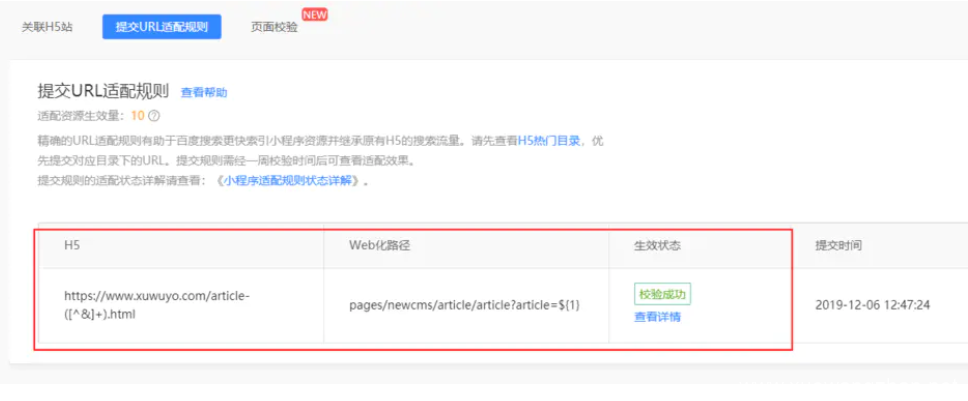
Task: Open the 查看帮助 link
Action: click(204, 93)
